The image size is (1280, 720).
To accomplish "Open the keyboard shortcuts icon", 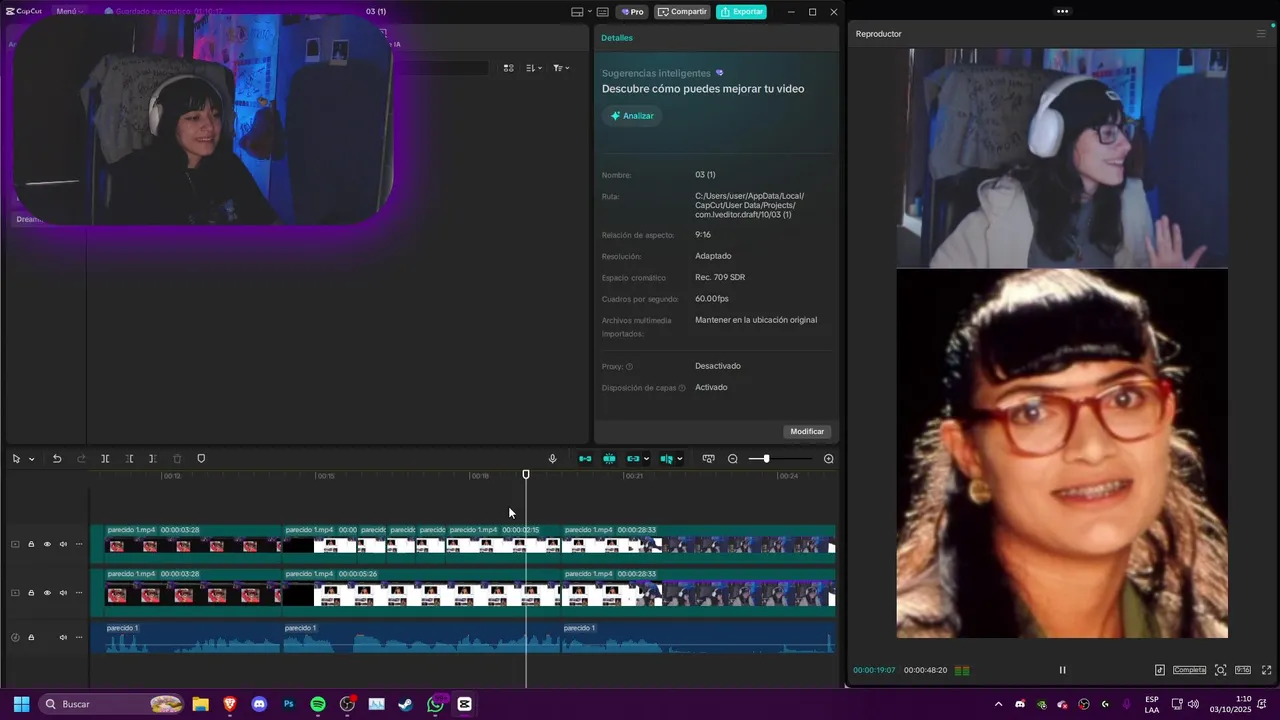I will click(603, 12).
